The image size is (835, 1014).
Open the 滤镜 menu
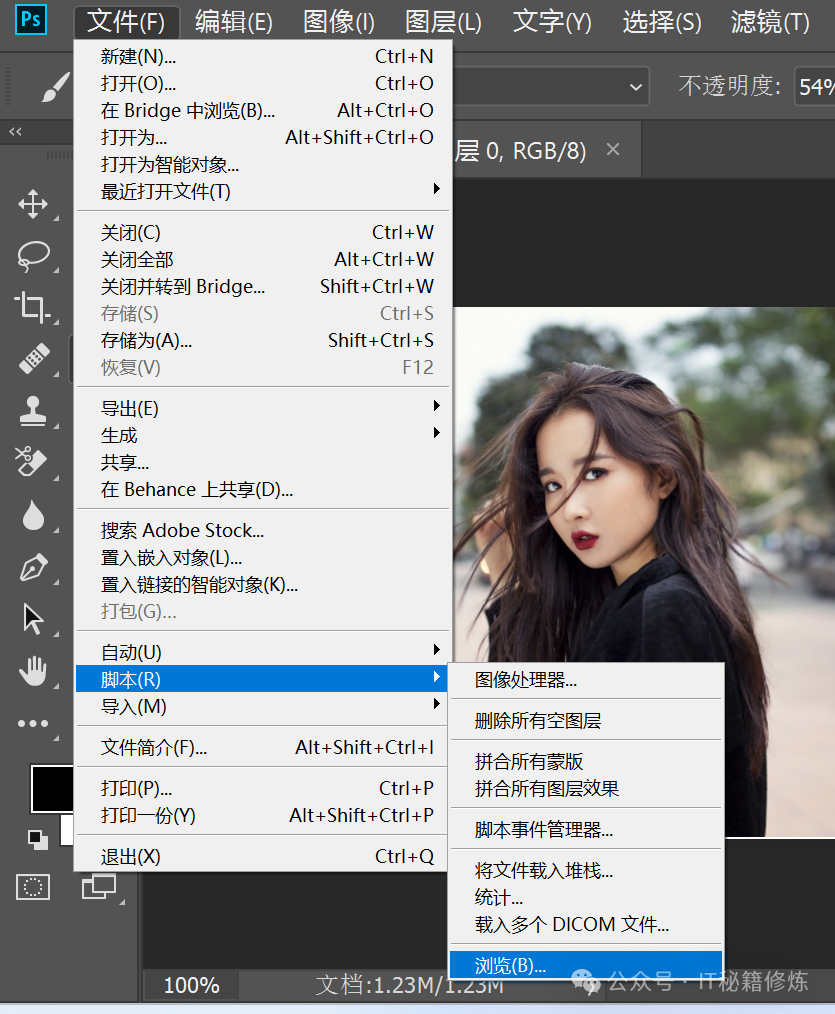[767, 21]
